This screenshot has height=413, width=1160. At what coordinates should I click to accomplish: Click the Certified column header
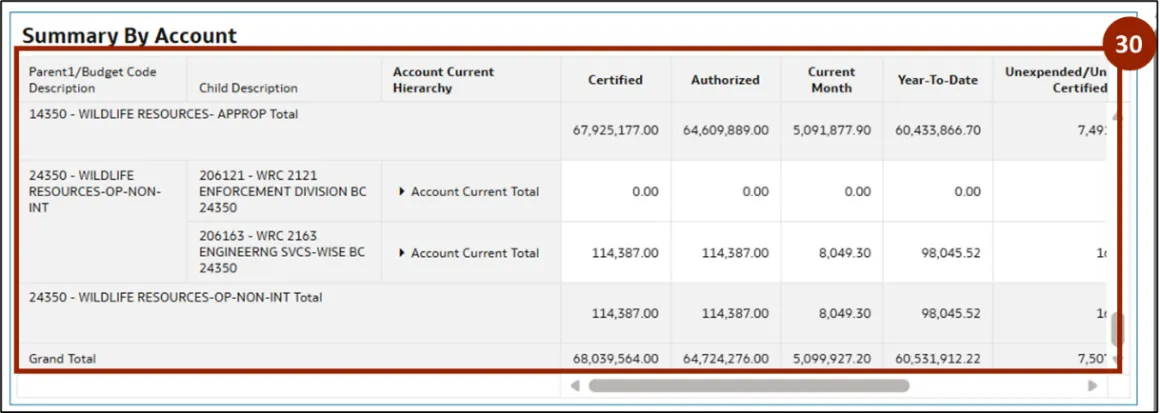point(615,80)
